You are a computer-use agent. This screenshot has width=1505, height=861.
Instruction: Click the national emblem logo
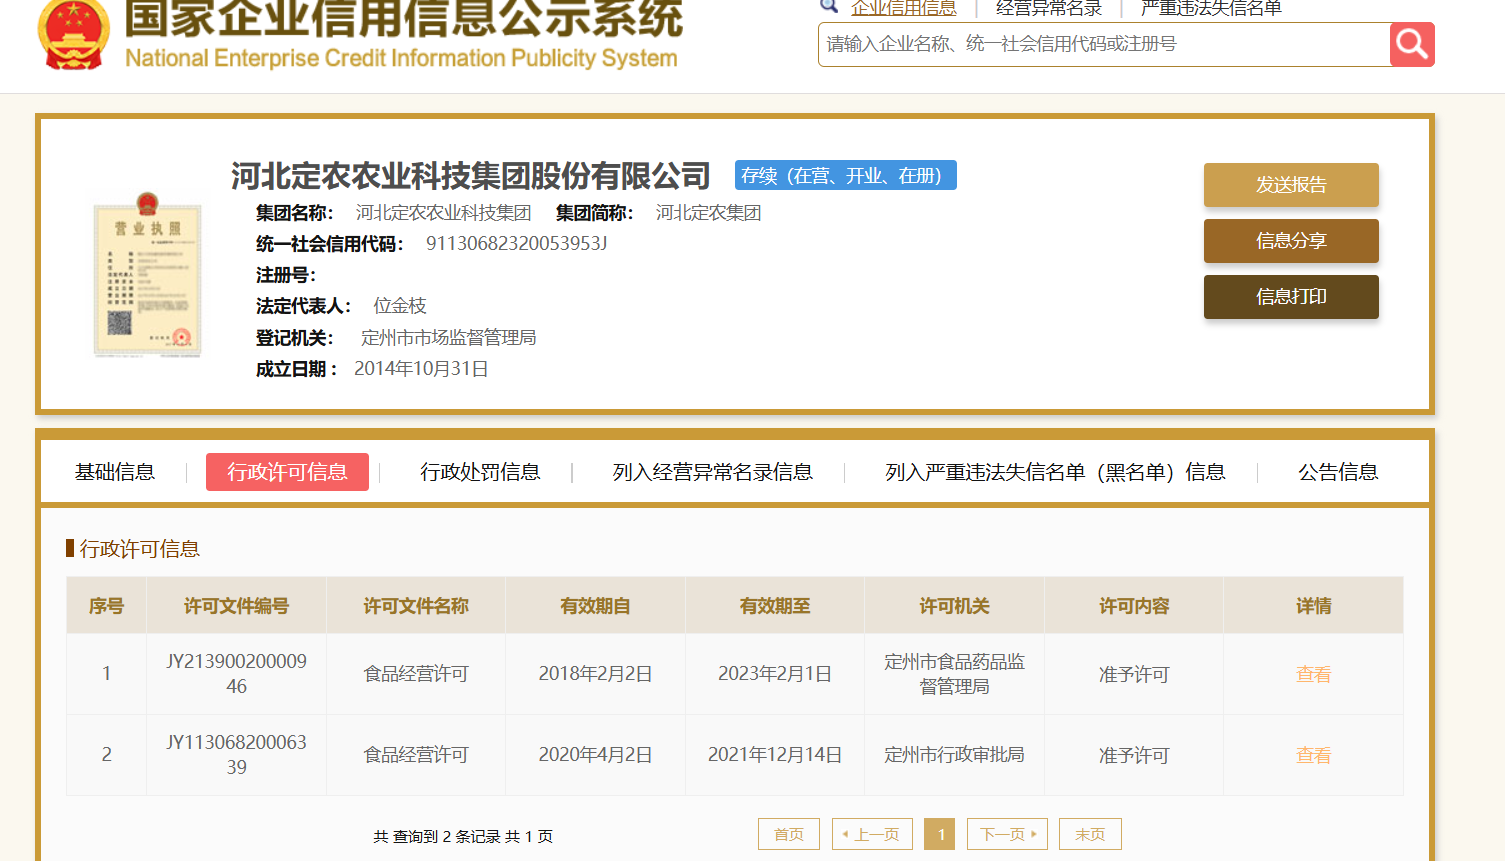click(73, 34)
